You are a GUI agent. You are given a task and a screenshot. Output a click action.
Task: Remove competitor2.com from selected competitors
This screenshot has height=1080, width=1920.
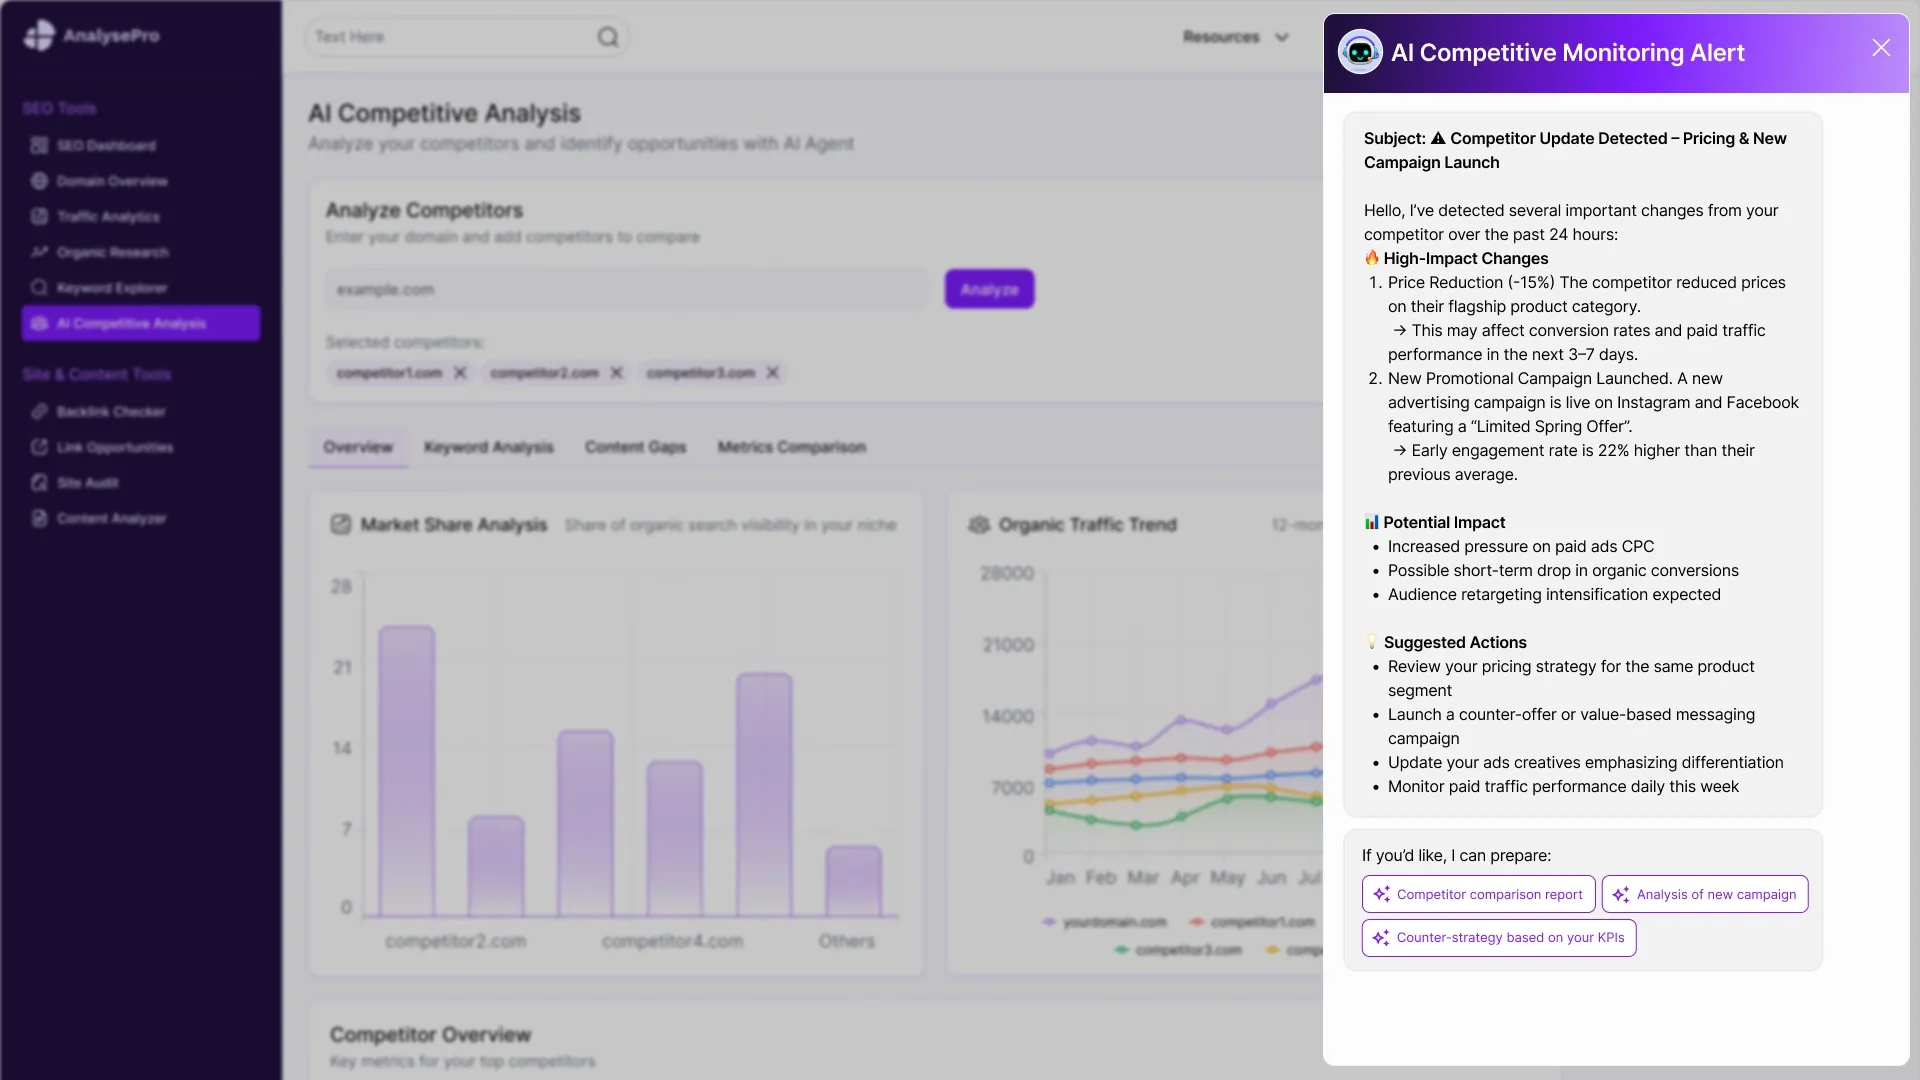[x=616, y=372]
